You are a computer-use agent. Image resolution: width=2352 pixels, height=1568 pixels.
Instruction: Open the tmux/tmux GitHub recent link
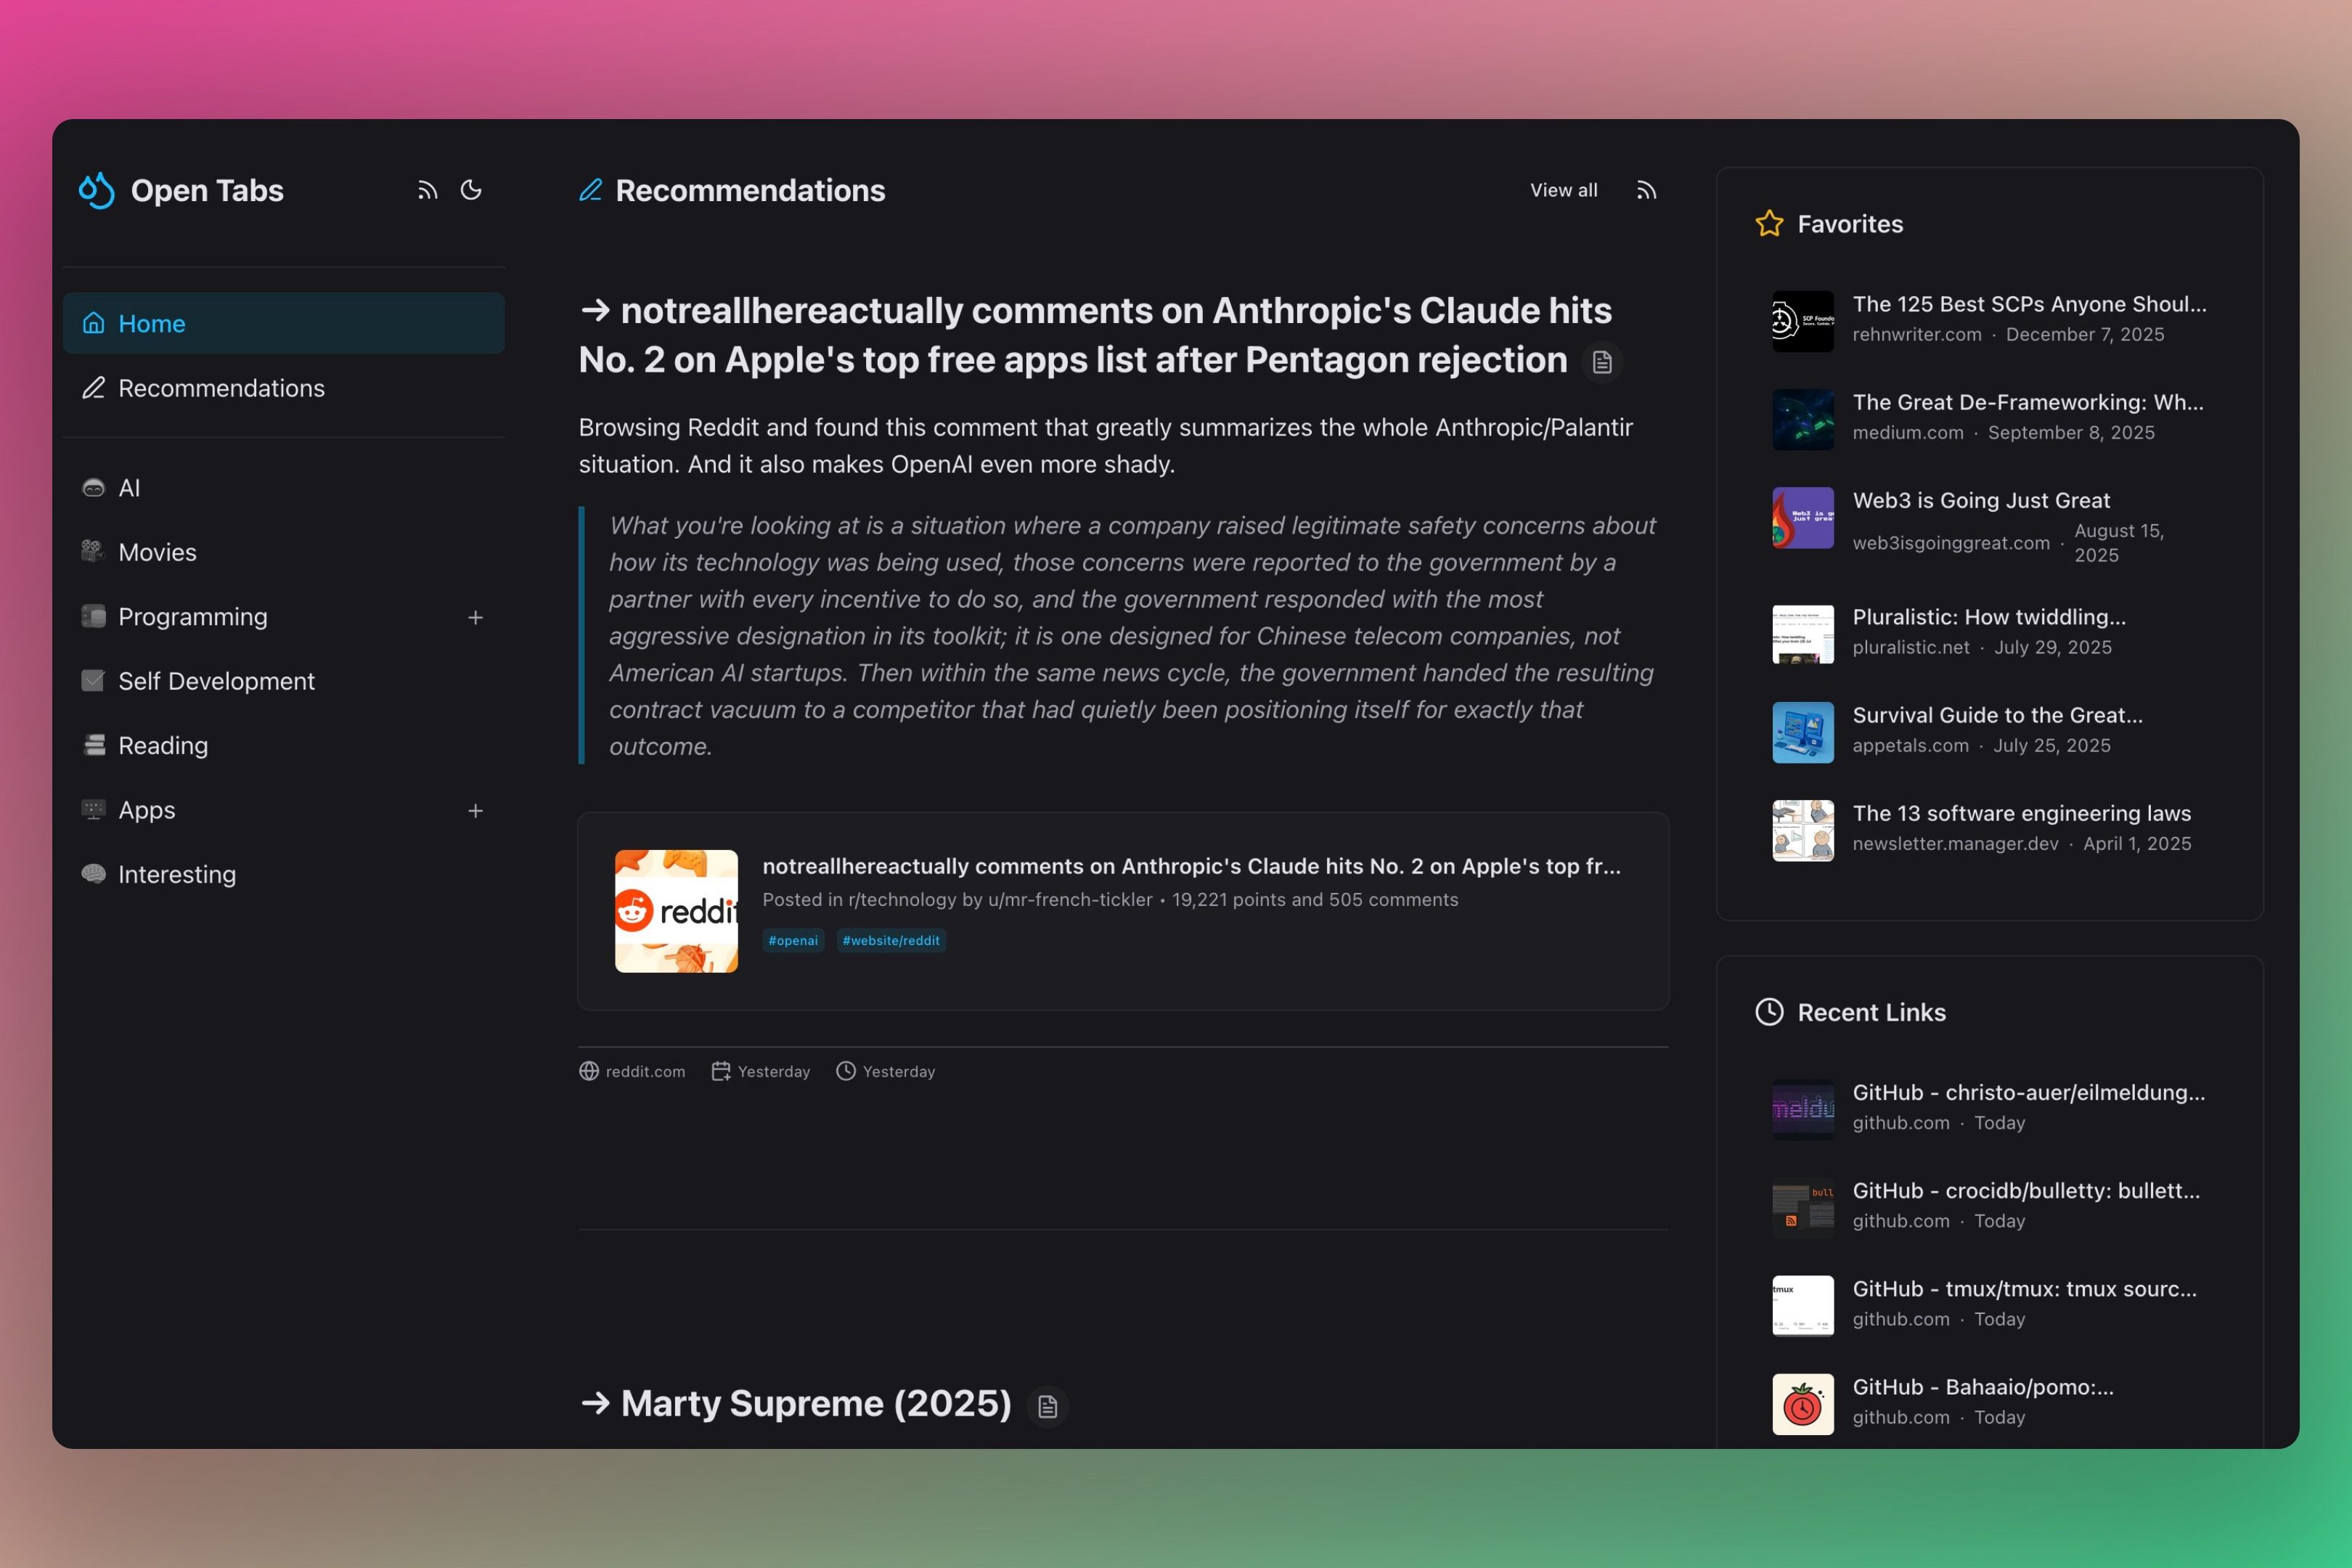pyautogui.click(x=2023, y=1289)
